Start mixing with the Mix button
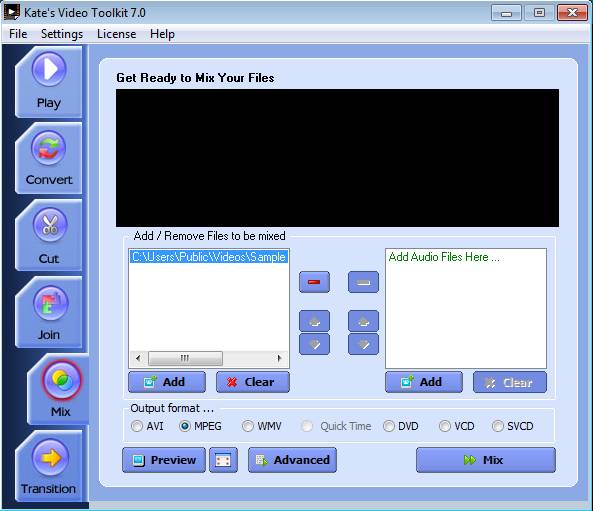The image size is (593, 511). point(486,460)
